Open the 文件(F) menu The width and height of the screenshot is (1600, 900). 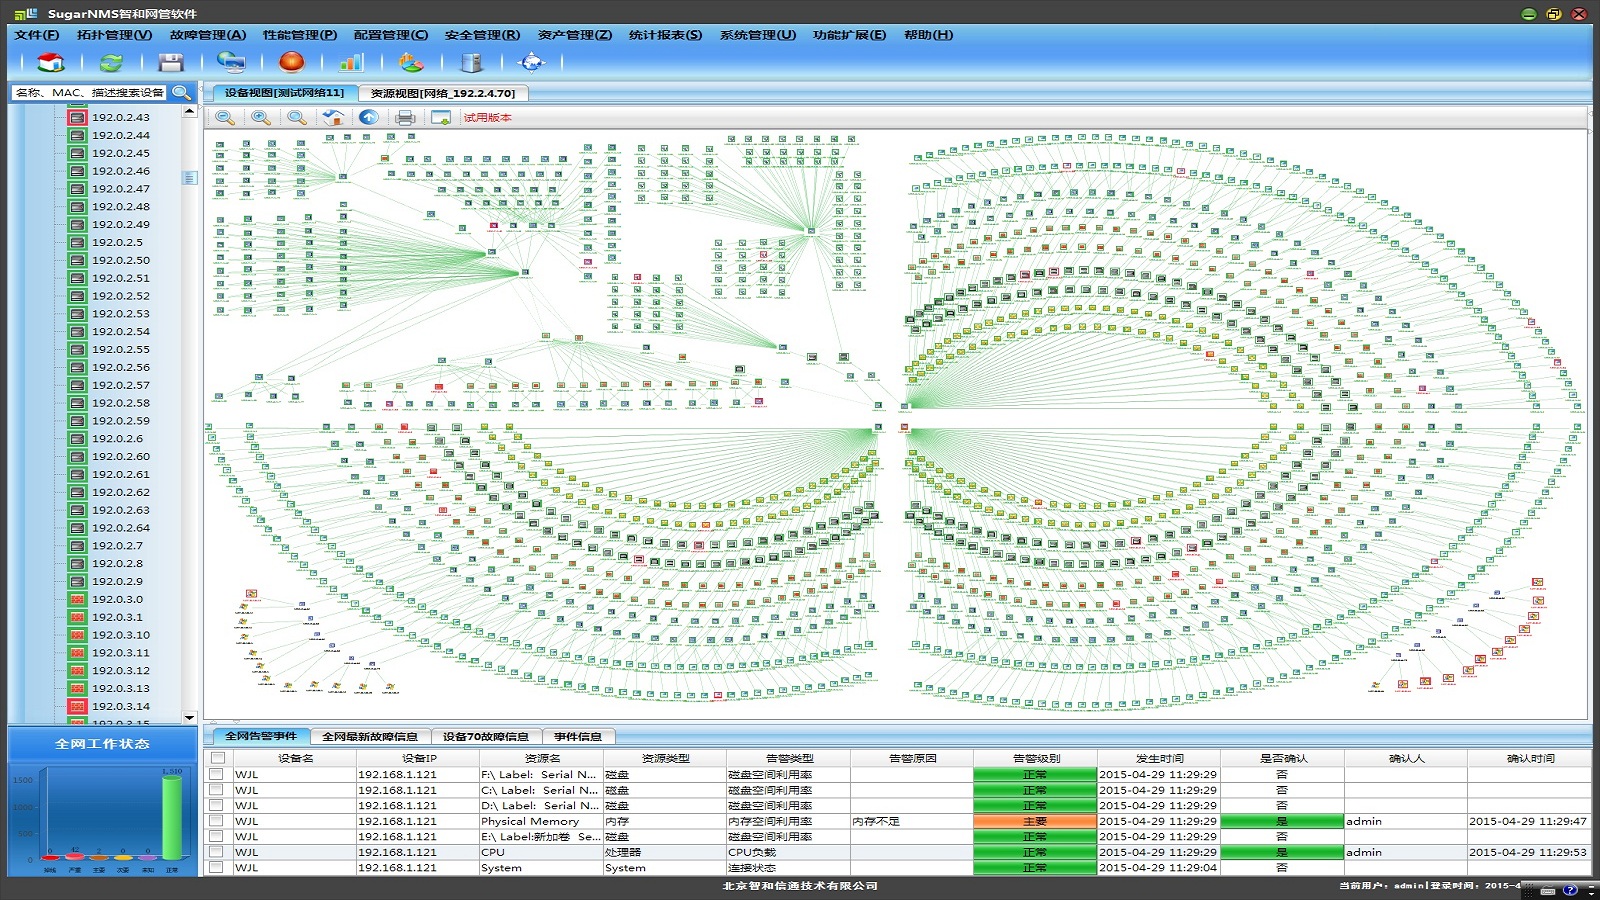37,35
